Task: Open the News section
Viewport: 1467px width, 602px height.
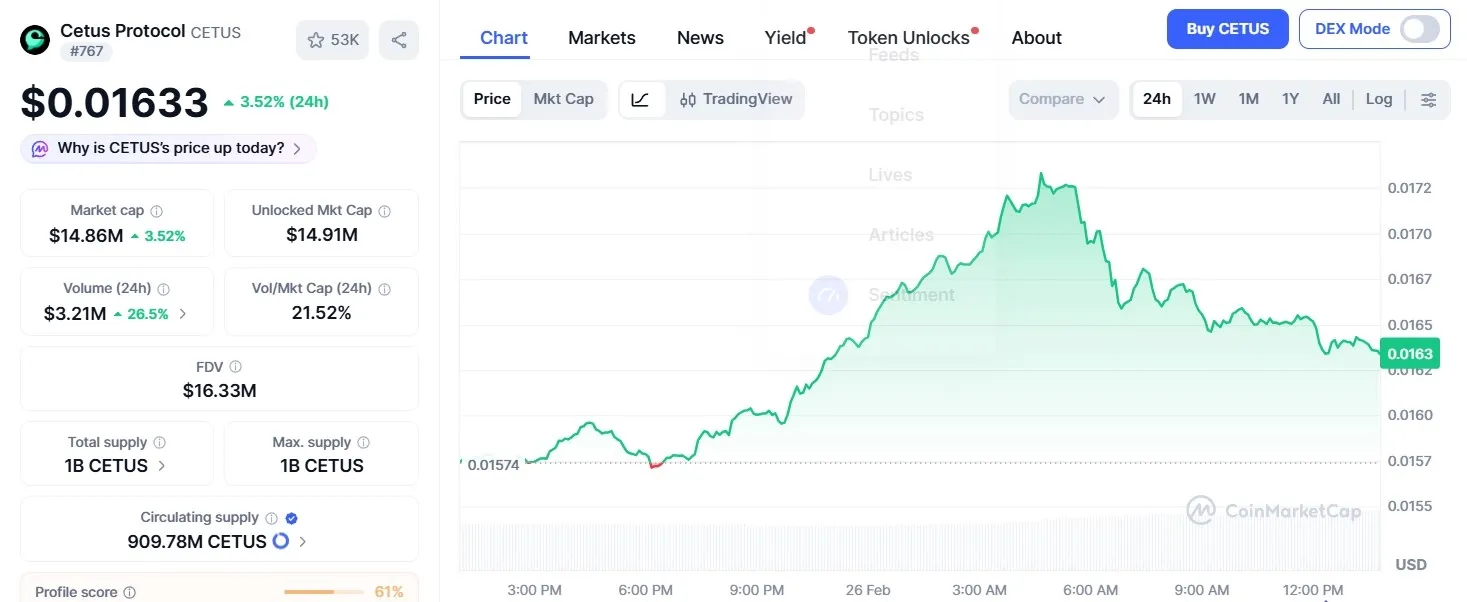Action: (x=699, y=37)
